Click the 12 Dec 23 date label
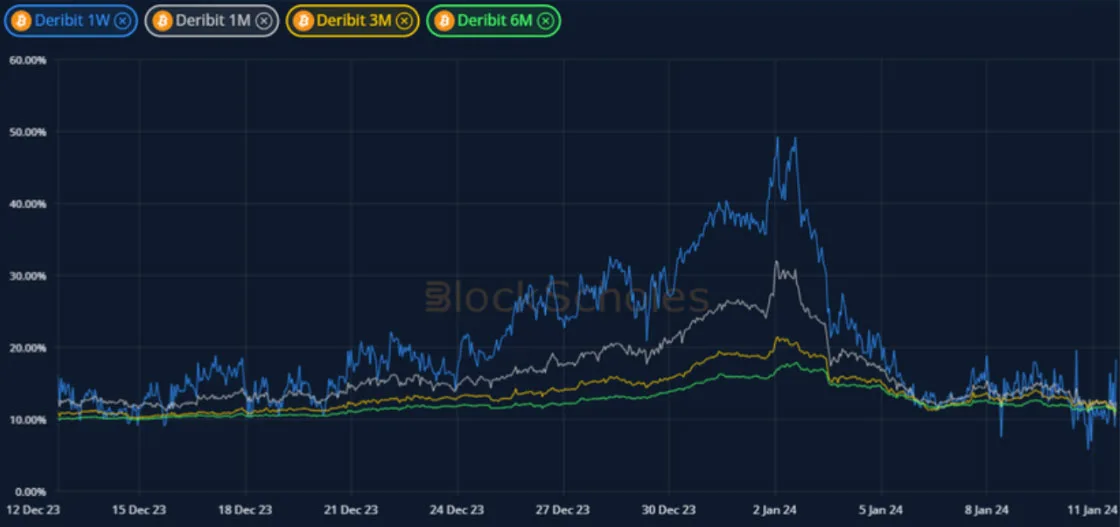 [x=33, y=510]
